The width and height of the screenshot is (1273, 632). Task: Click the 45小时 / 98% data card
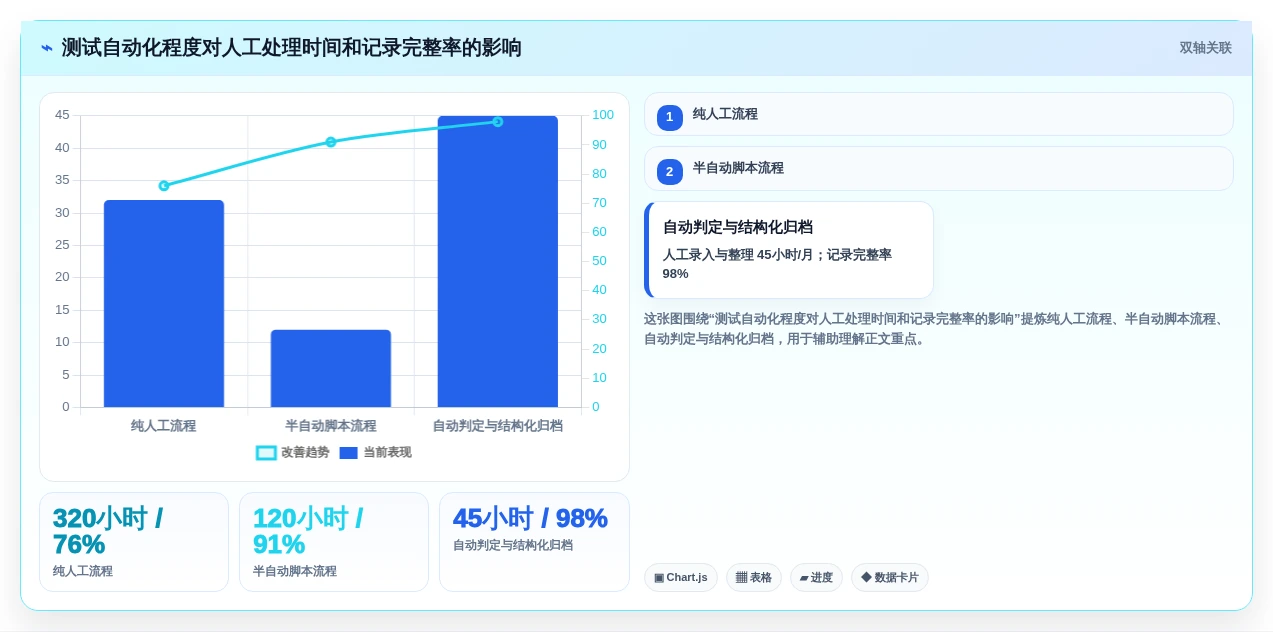(x=534, y=542)
